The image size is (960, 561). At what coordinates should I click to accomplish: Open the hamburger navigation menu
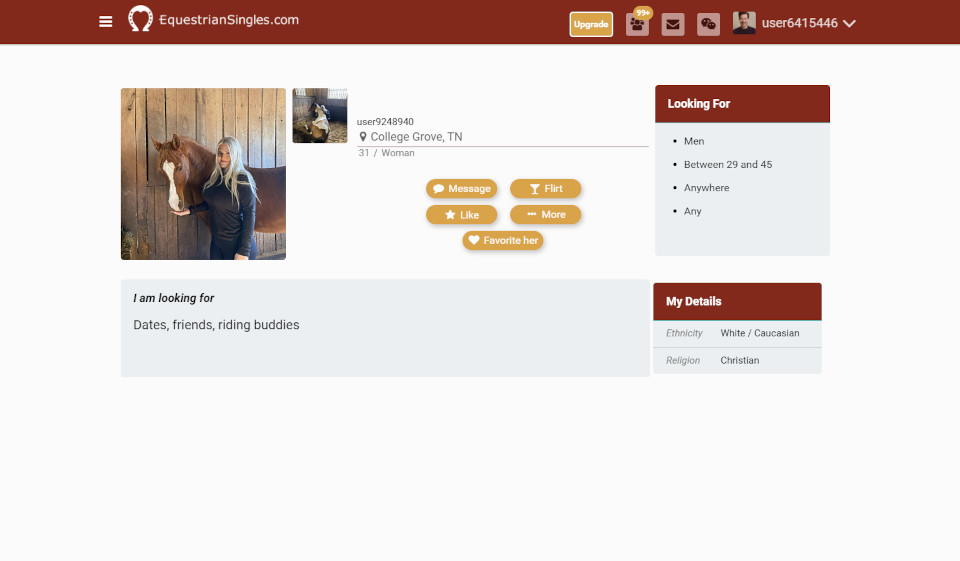(106, 22)
